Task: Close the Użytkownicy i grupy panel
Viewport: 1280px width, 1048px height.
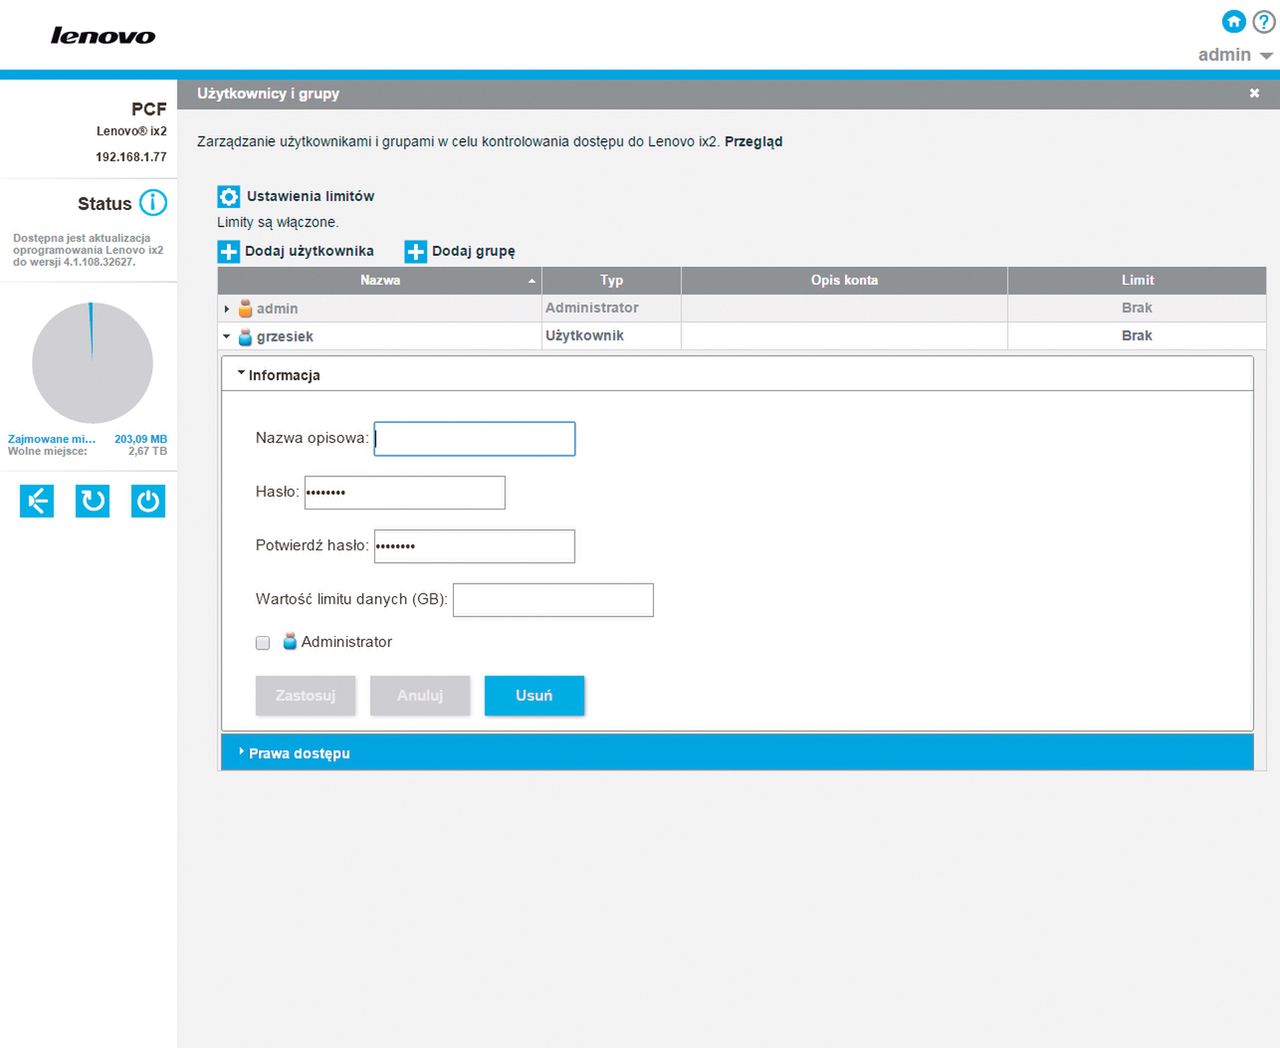Action: click(1254, 93)
